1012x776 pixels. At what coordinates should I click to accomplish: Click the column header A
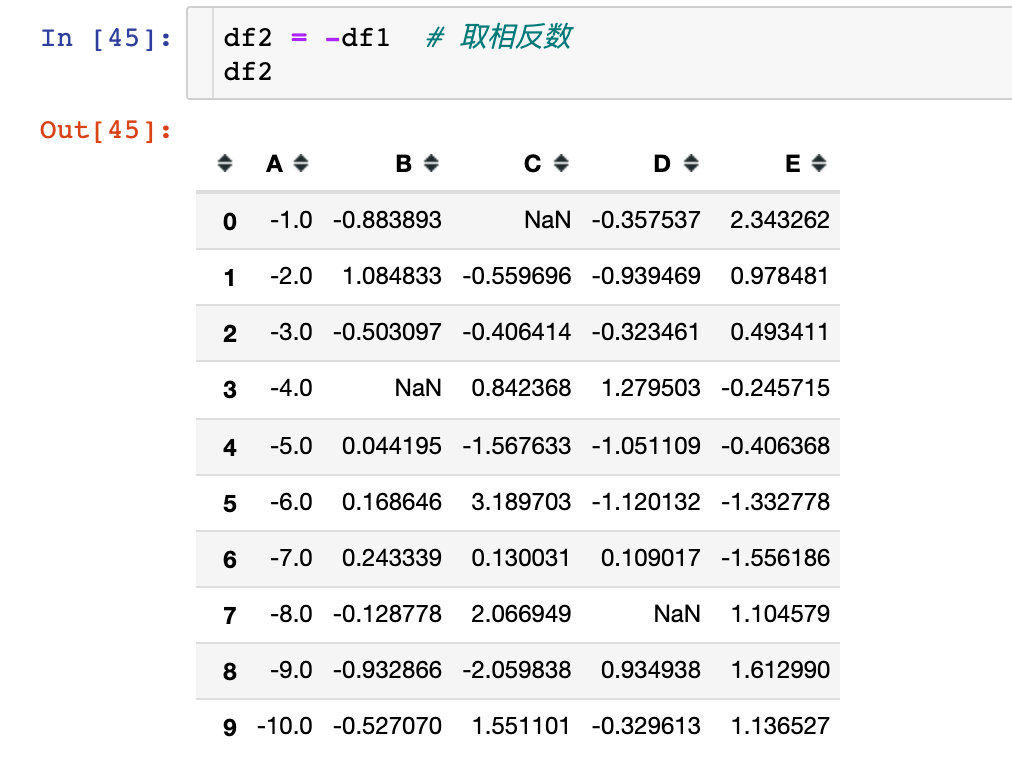pyautogui.click(x=274, y=164)
